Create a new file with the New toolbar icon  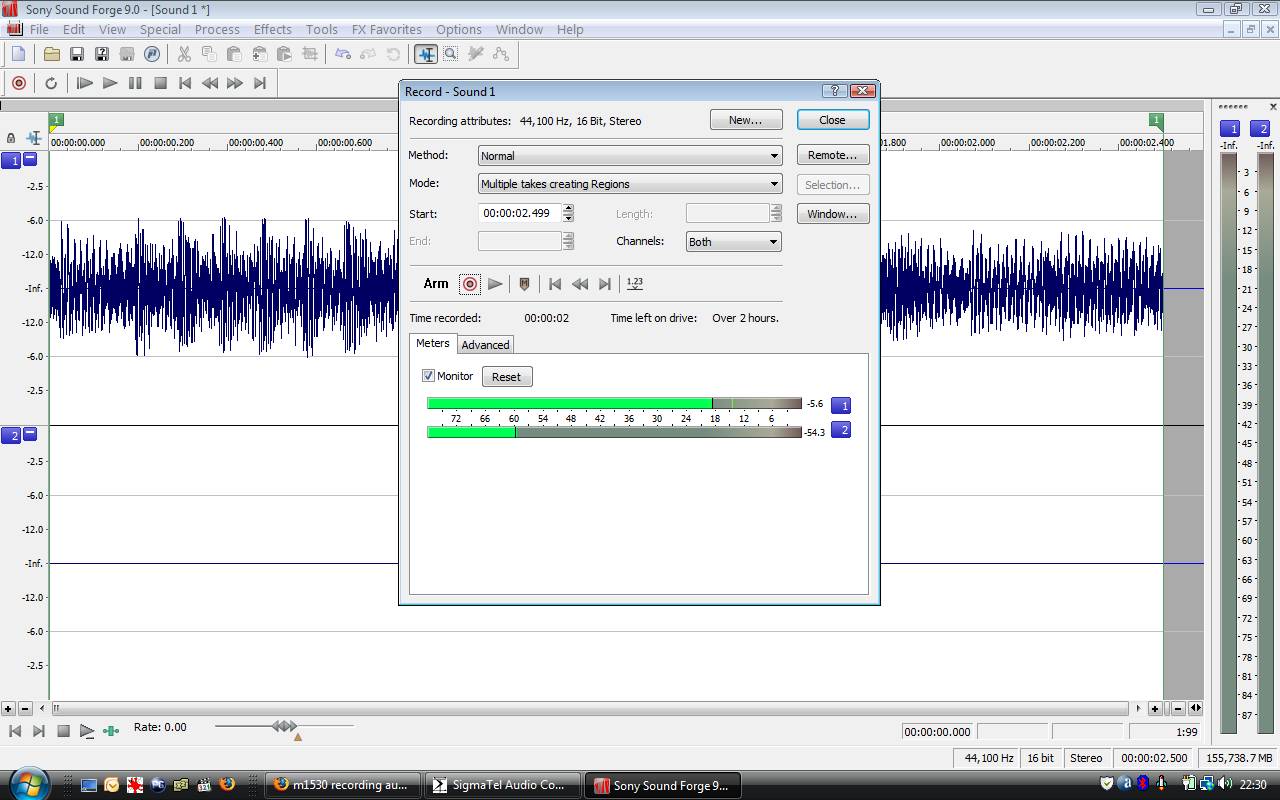[x=19, y=54]
